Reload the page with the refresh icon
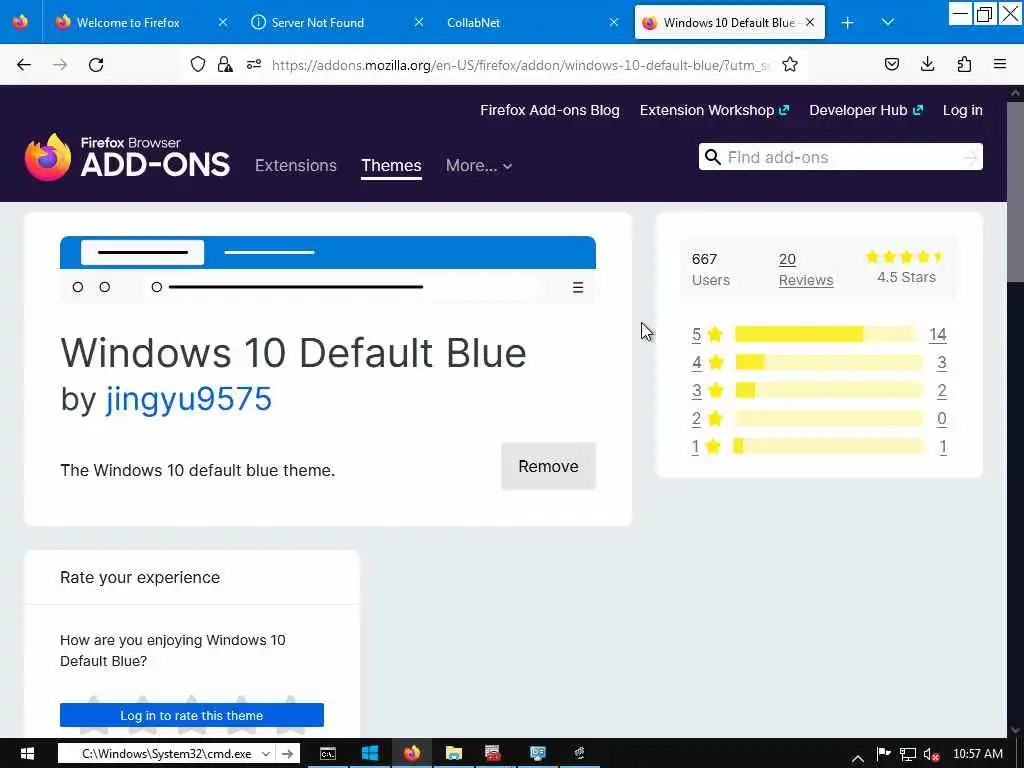This screenshot has height=768, width=1024. point(96,64)
